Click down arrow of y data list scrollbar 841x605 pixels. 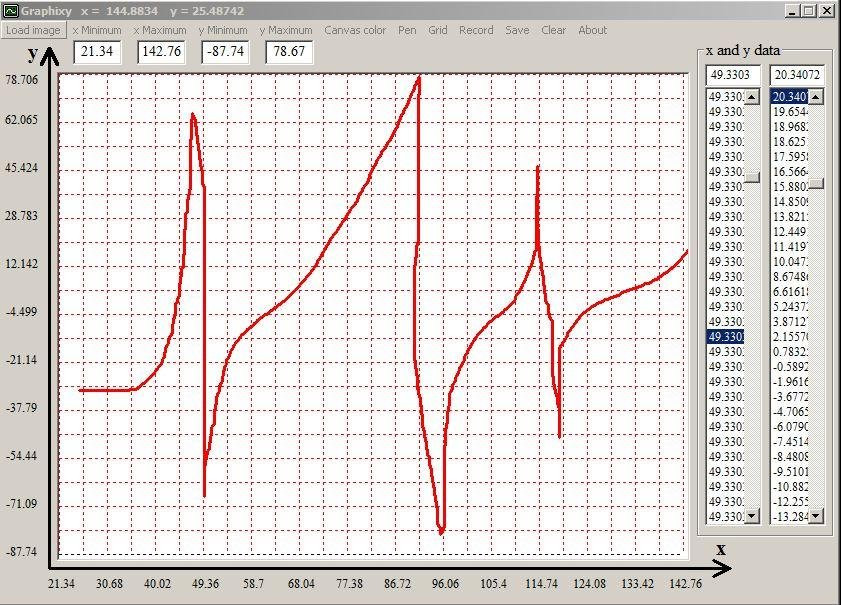click(x=816, y=516)
